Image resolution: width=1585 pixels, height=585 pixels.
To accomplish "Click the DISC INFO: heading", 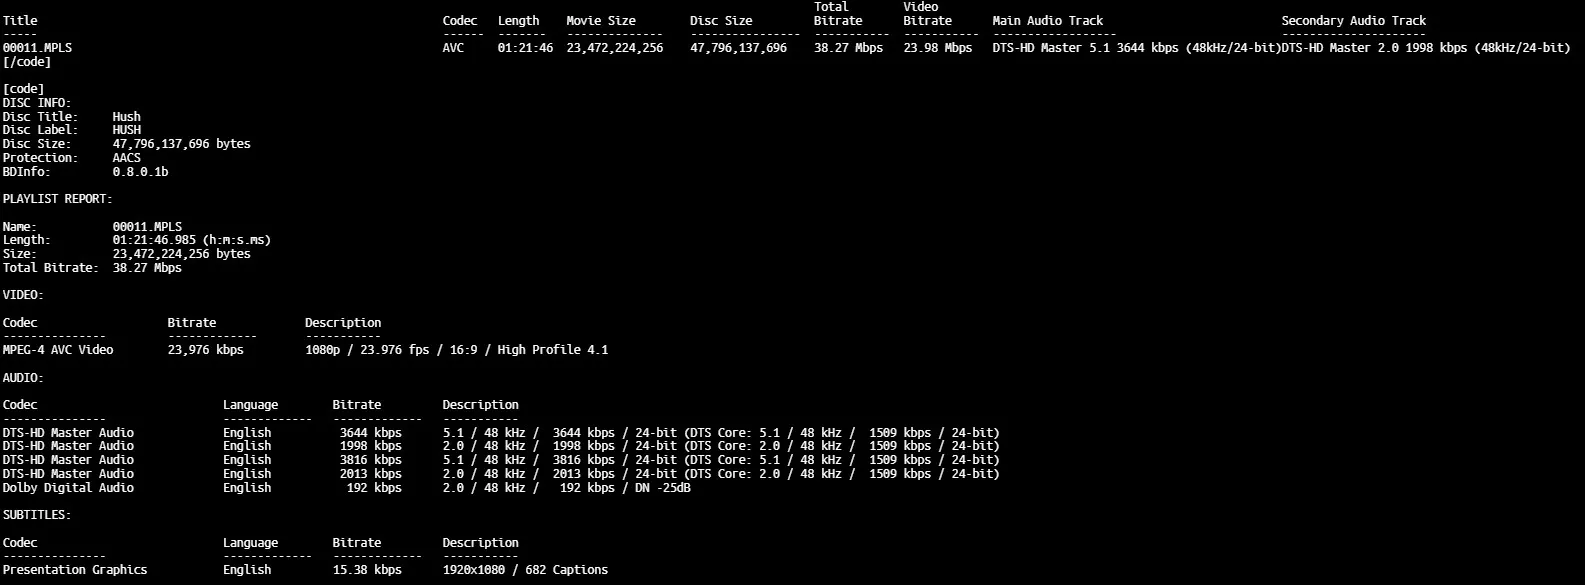I will [x=37, y=103].
